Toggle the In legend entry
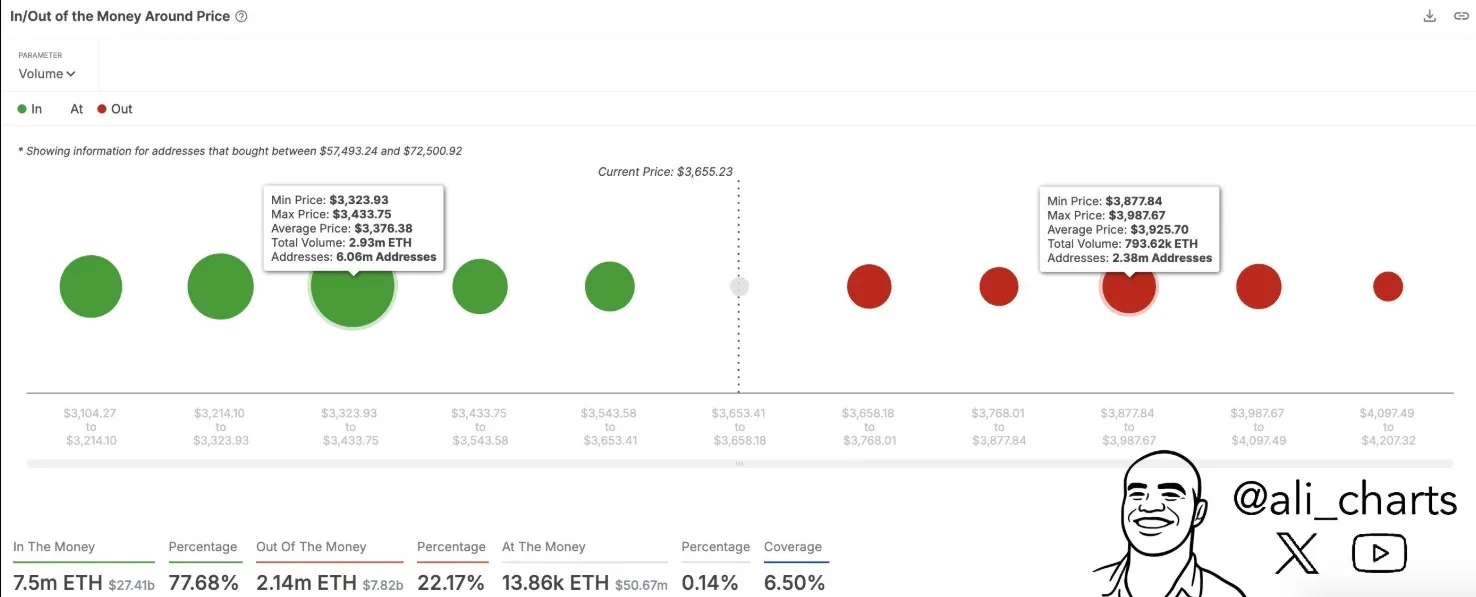This screenshot has width=1476, height=597. tap(31, 108)
